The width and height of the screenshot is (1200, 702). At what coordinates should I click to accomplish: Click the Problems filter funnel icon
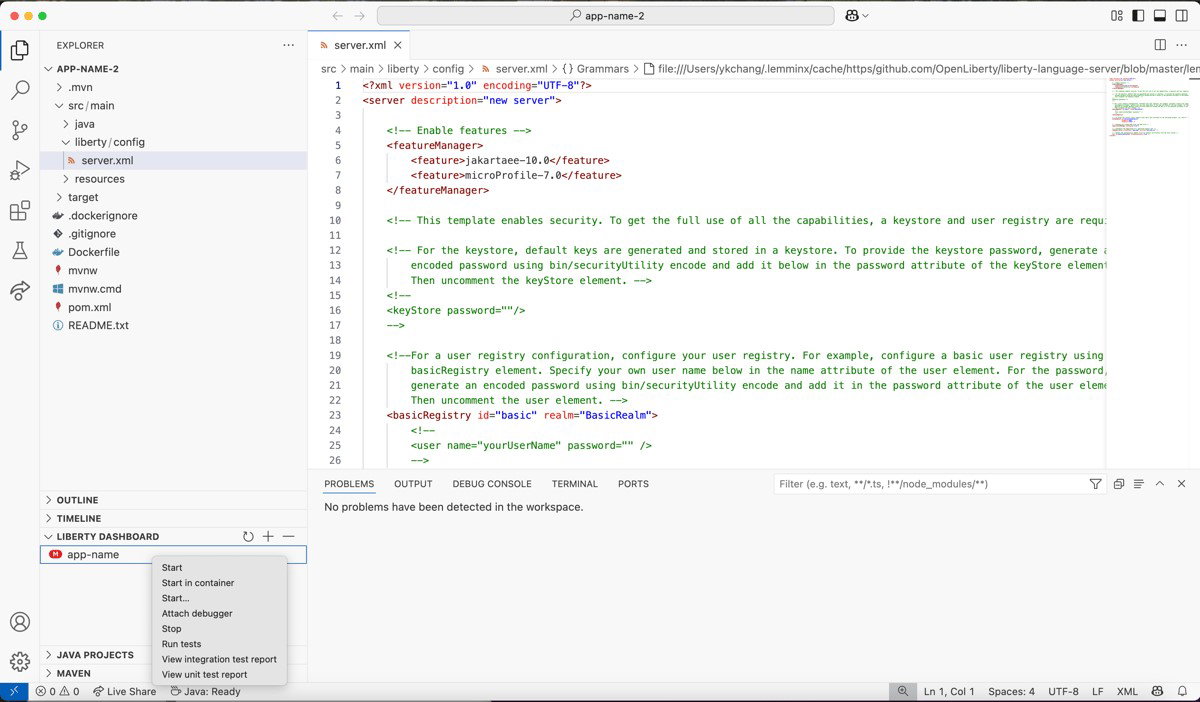click(x=1095, y=484)
